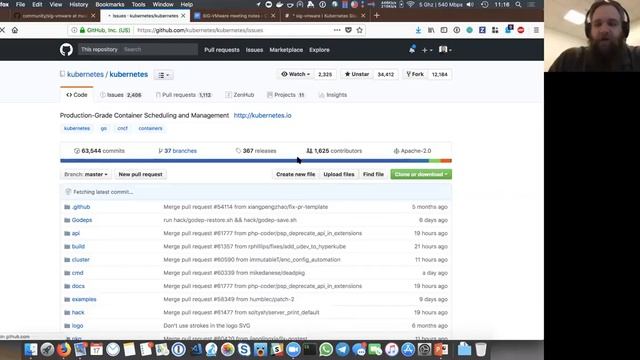This screenshot has width=640, height=360.
Task: Click the Spotlight search icon in menu bar
Action: click(518, 4)
